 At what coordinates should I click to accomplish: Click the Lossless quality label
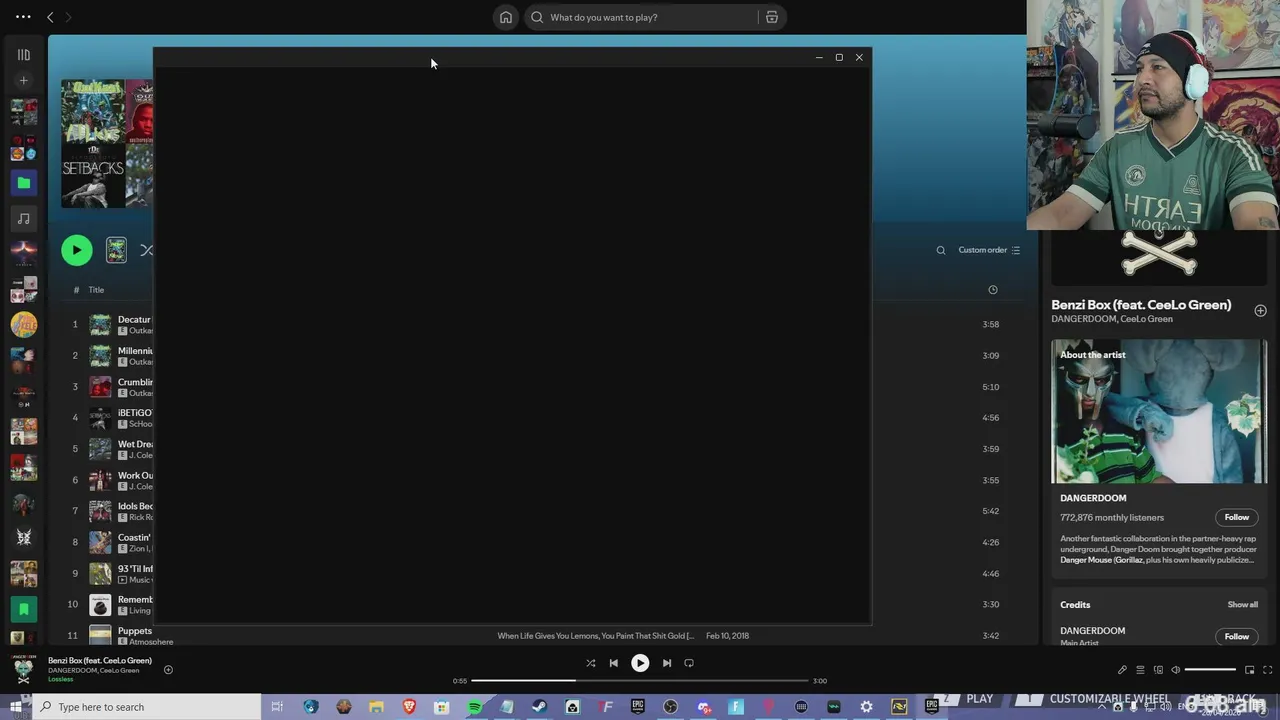coord(61,680)
